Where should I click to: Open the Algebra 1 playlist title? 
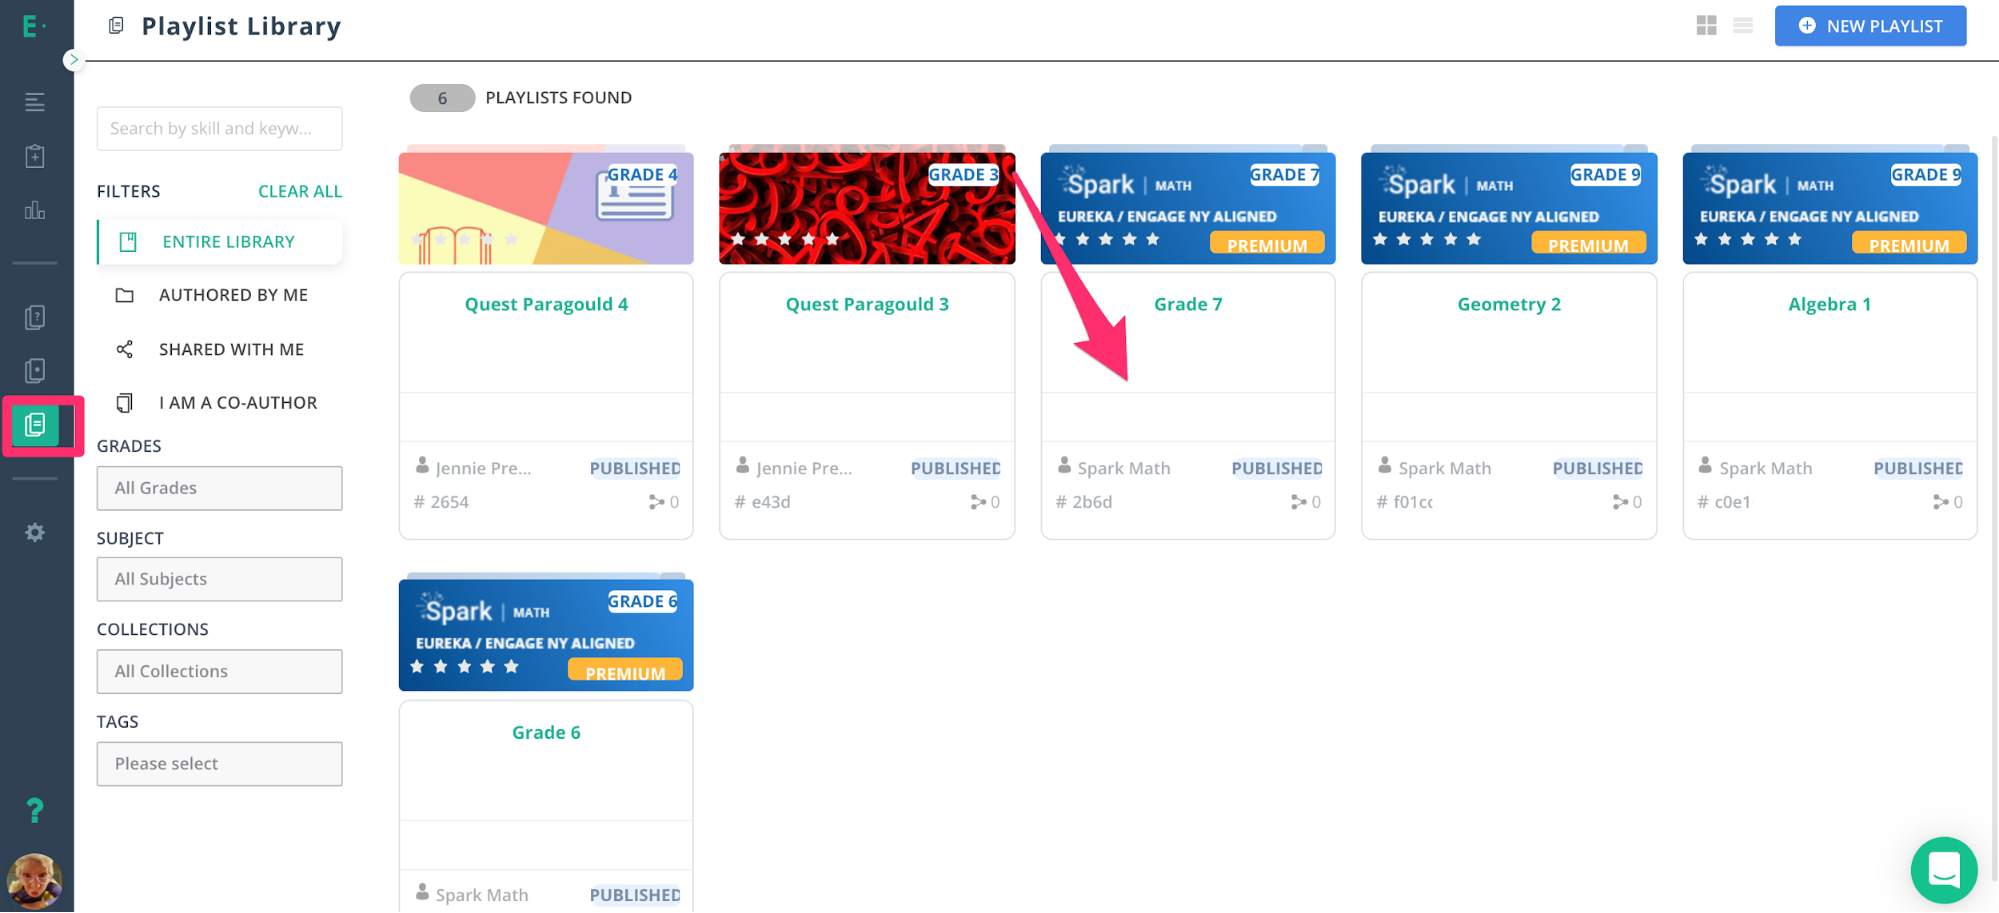pos(1830,304)
